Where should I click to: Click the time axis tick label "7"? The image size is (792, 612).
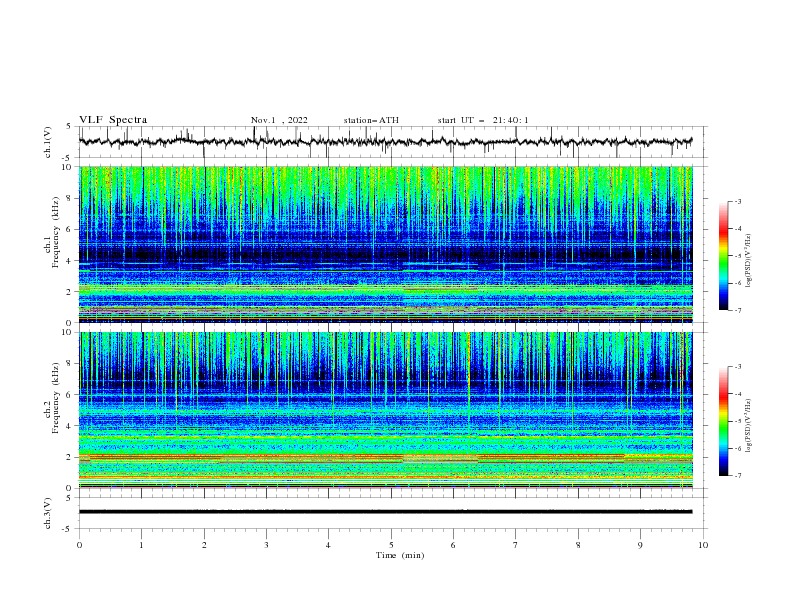click(516, 545)
